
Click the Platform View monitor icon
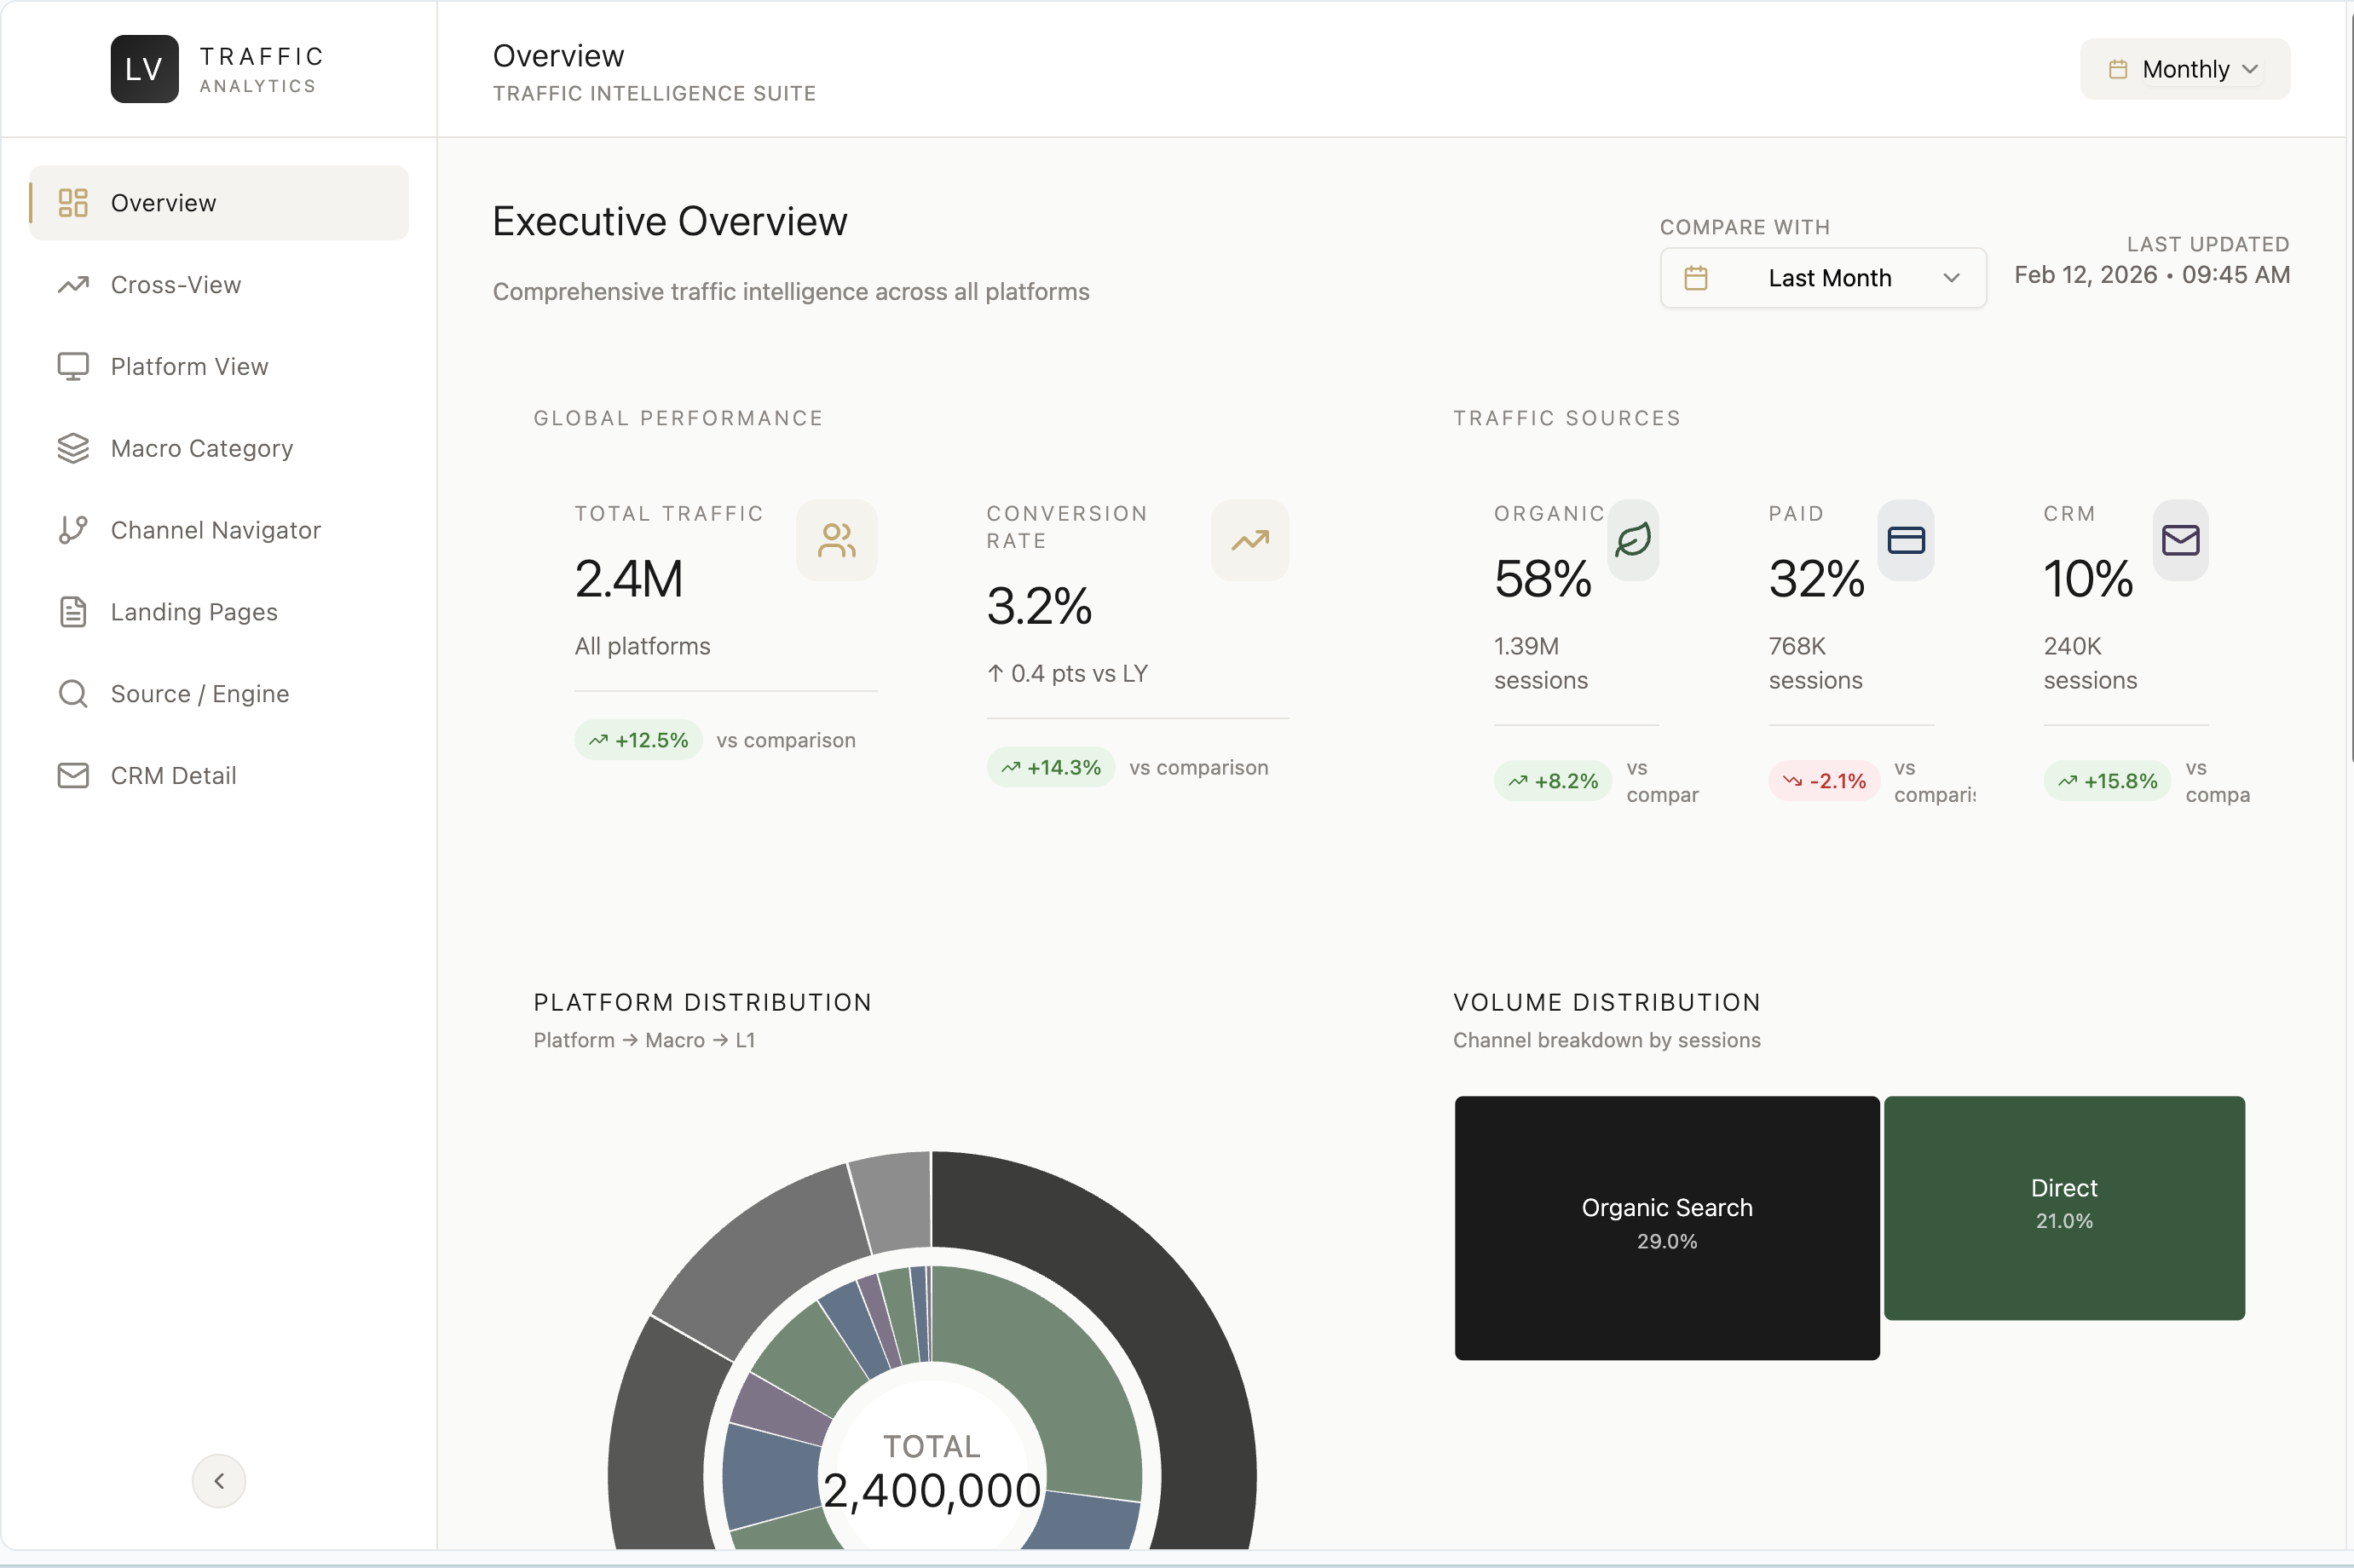(x=73, y=367)
